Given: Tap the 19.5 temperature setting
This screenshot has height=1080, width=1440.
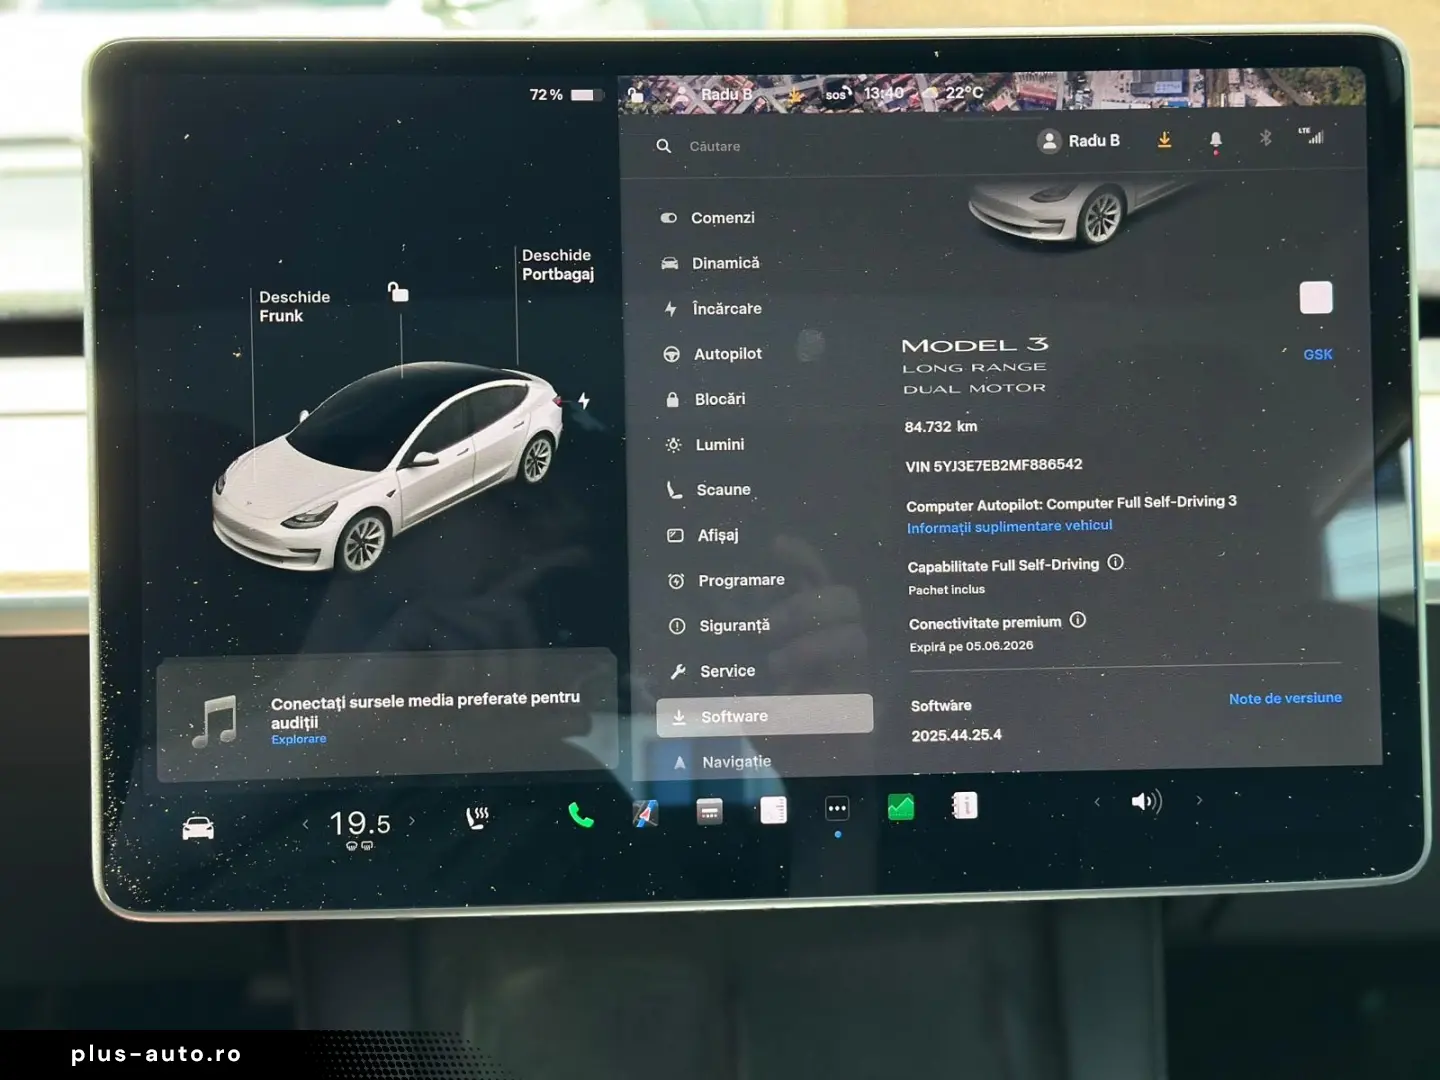Looking at the screenshot, I should 359,824.
